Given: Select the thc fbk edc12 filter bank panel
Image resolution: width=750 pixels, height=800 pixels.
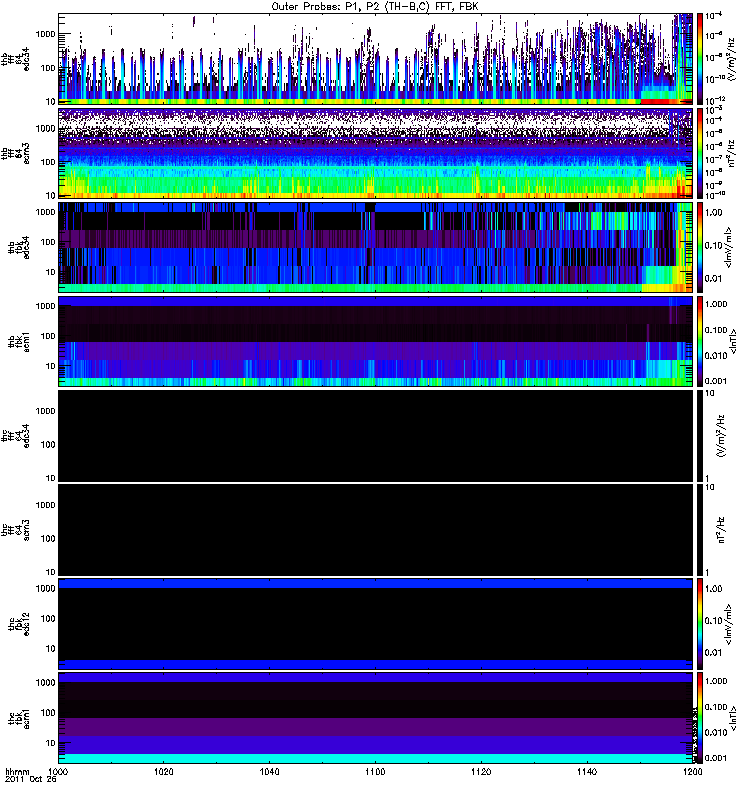Looking at the screenshot, I should coord(375,623).
